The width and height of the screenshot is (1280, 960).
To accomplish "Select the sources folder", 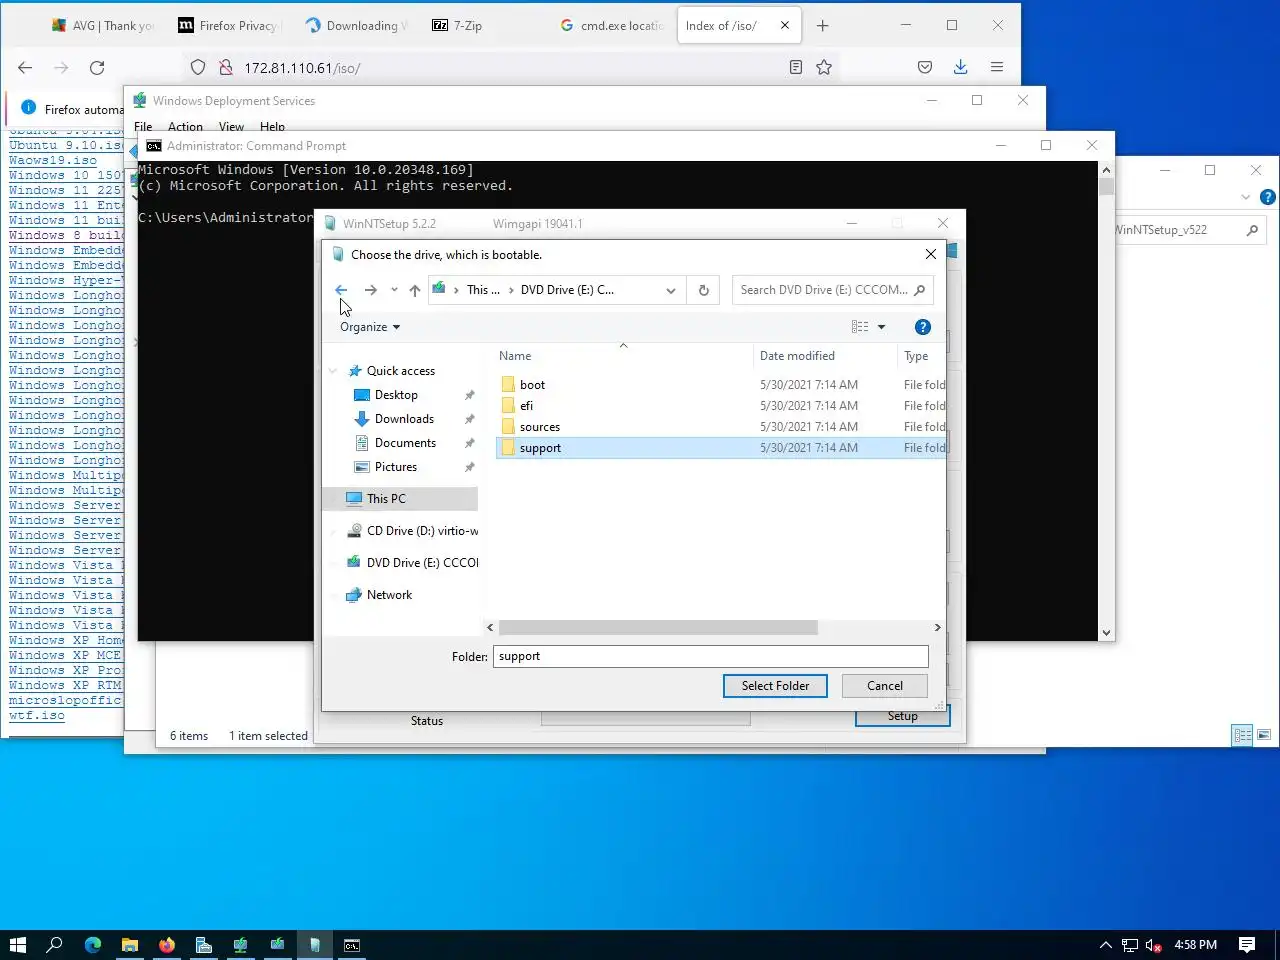I will click(540, 427).
